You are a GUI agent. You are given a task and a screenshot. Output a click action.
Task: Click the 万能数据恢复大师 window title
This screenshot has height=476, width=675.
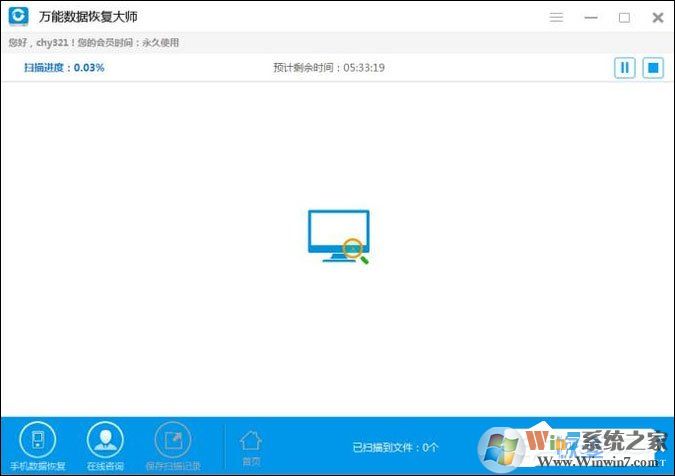coord(88,17)
